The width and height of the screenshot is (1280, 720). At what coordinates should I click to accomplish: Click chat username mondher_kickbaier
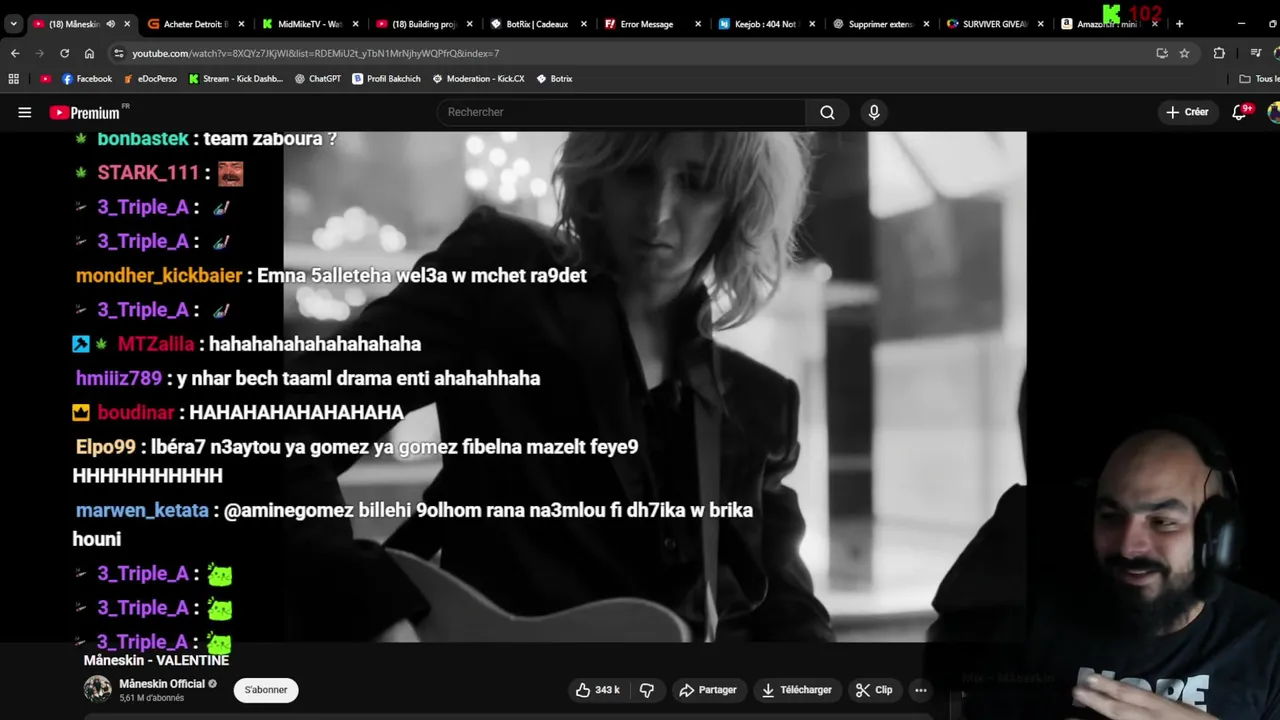(x=159, y=275)
